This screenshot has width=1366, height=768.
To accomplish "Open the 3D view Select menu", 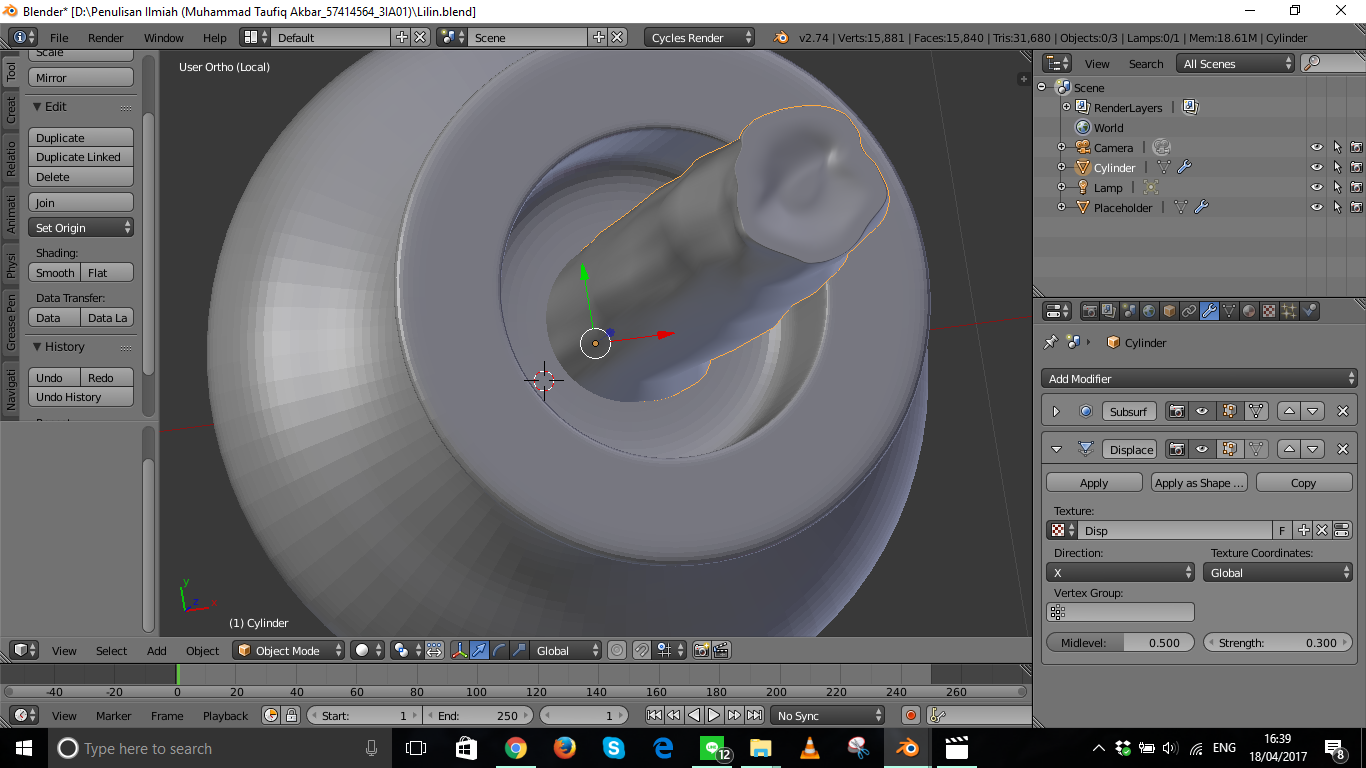I will [x=111, y=650].
